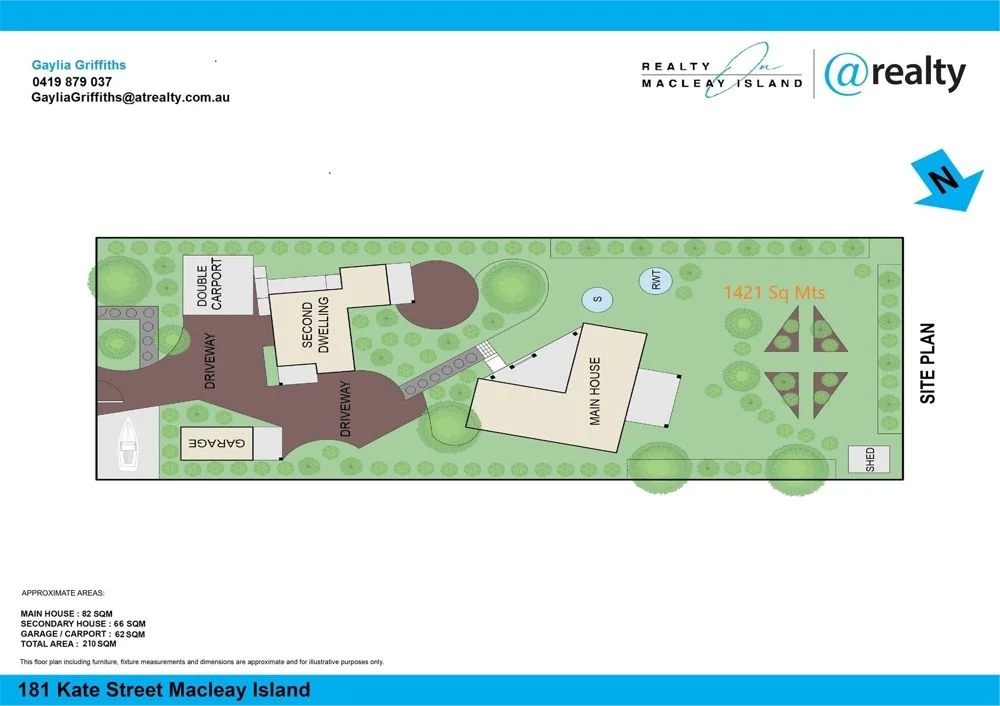
Task: Click the agent name 'Gaylia Griffiths'
Action: pyautogui.click(x=78, y=65)
